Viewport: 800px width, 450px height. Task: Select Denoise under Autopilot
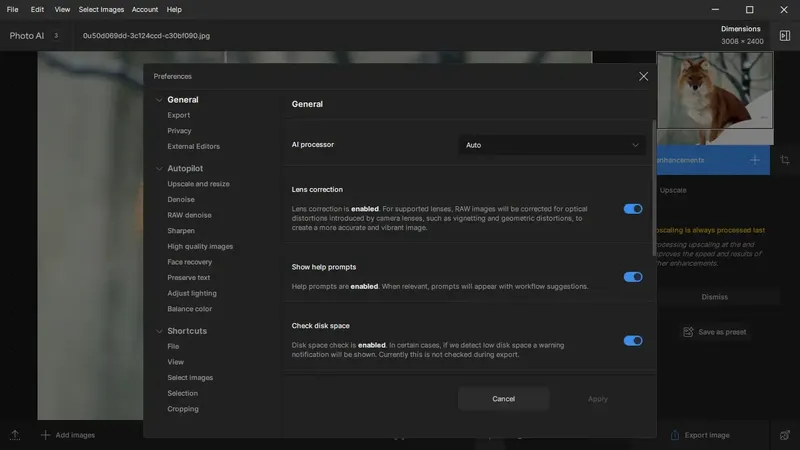pyautogui.click(x=181, y=199)
